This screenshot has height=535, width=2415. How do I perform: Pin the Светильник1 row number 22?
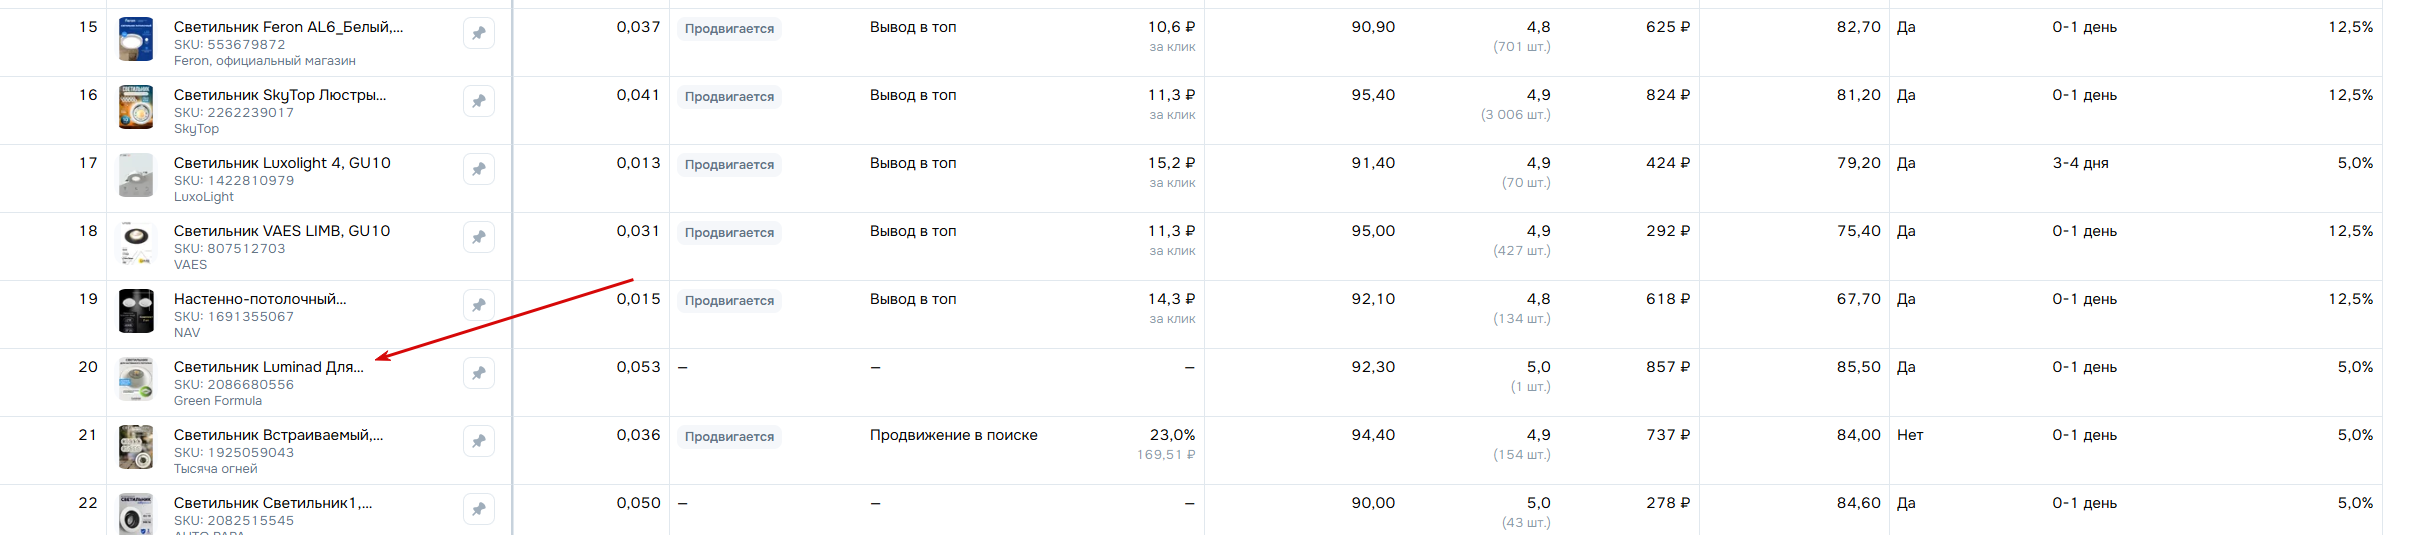[479, 509]
